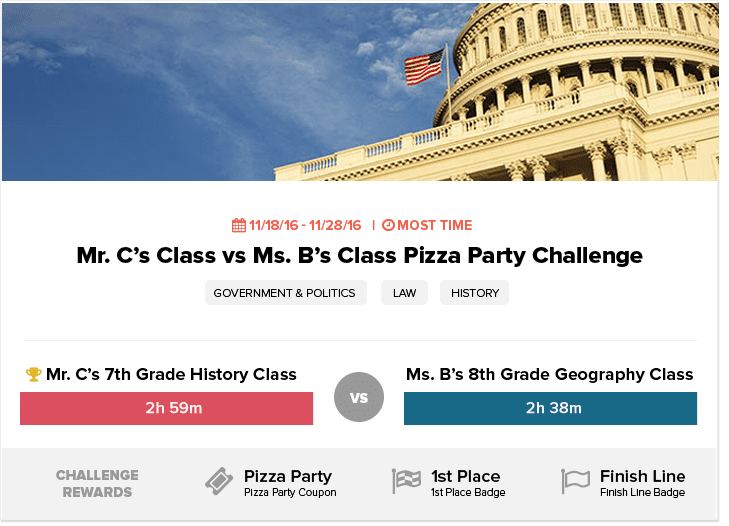This screenshot has width=729, height=526.
Task: Click the 1st Place checkered flag icon
Action: [x=406, y=481]
